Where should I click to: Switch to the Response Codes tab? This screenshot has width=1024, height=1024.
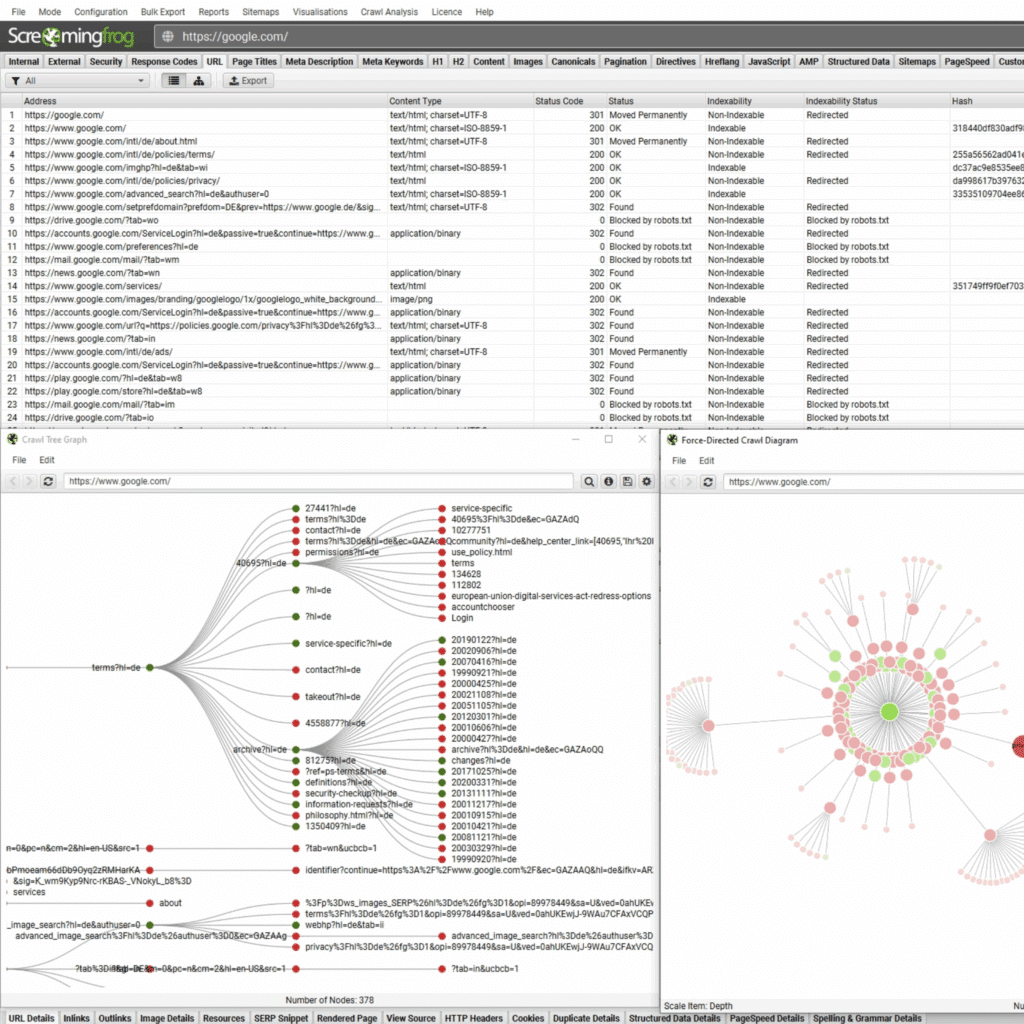pyautogui.click(x=164, y=61)
